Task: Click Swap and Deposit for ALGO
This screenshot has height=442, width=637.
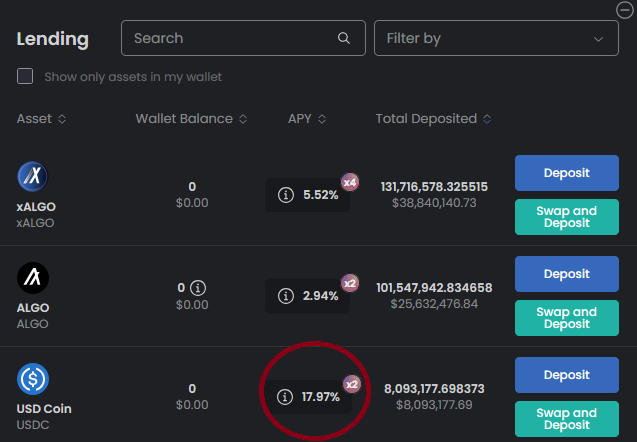Action: pos(567,318)
